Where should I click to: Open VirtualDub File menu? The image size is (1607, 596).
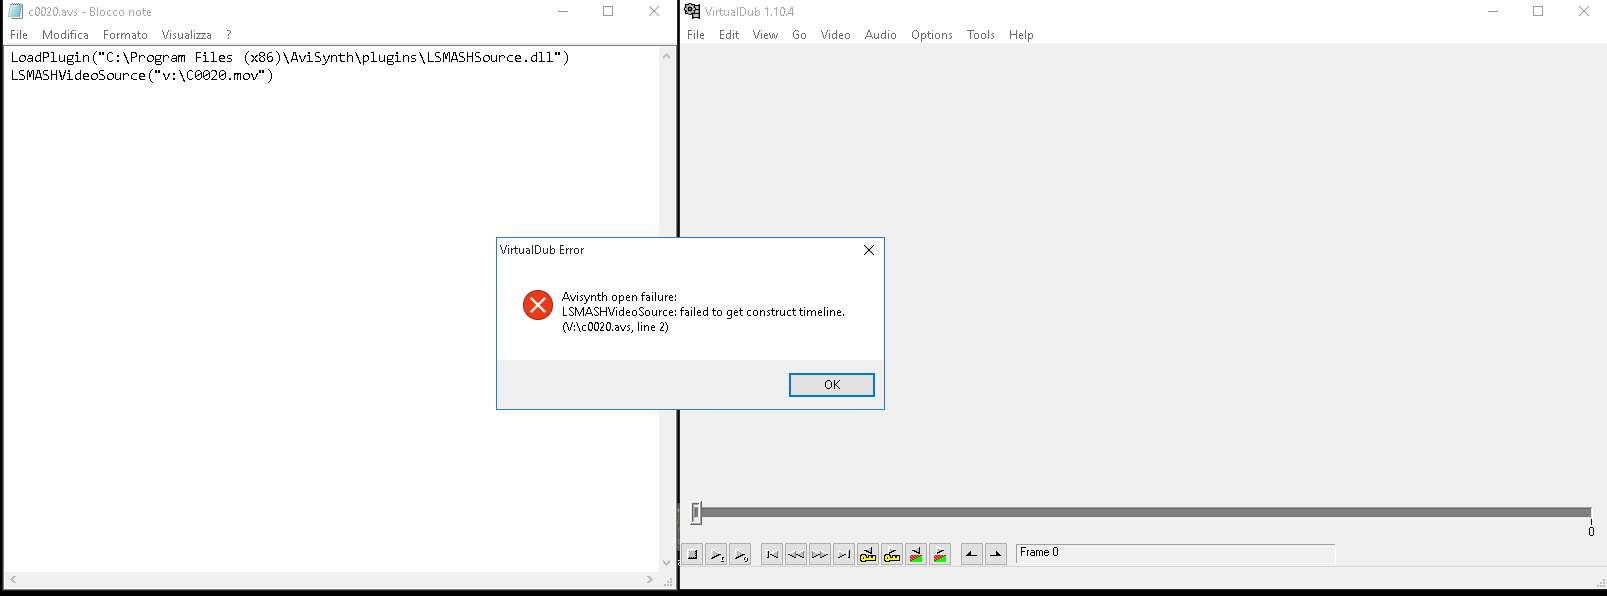click(x=696, y=35)
